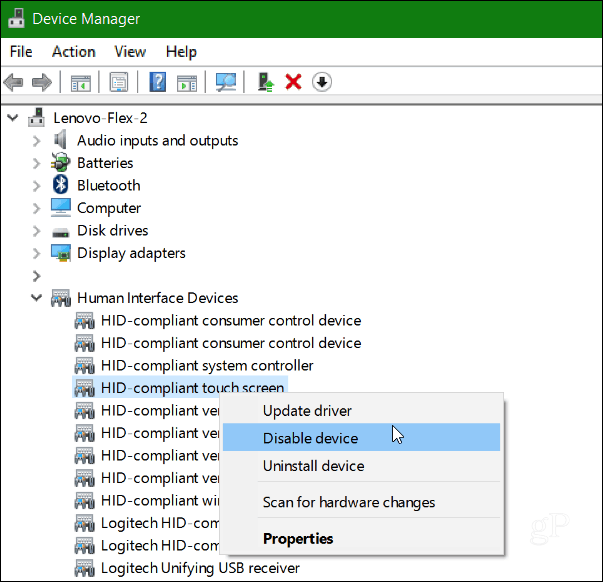Select the Computer label
This screenshot has width=603, height=582.
(109, 208)
